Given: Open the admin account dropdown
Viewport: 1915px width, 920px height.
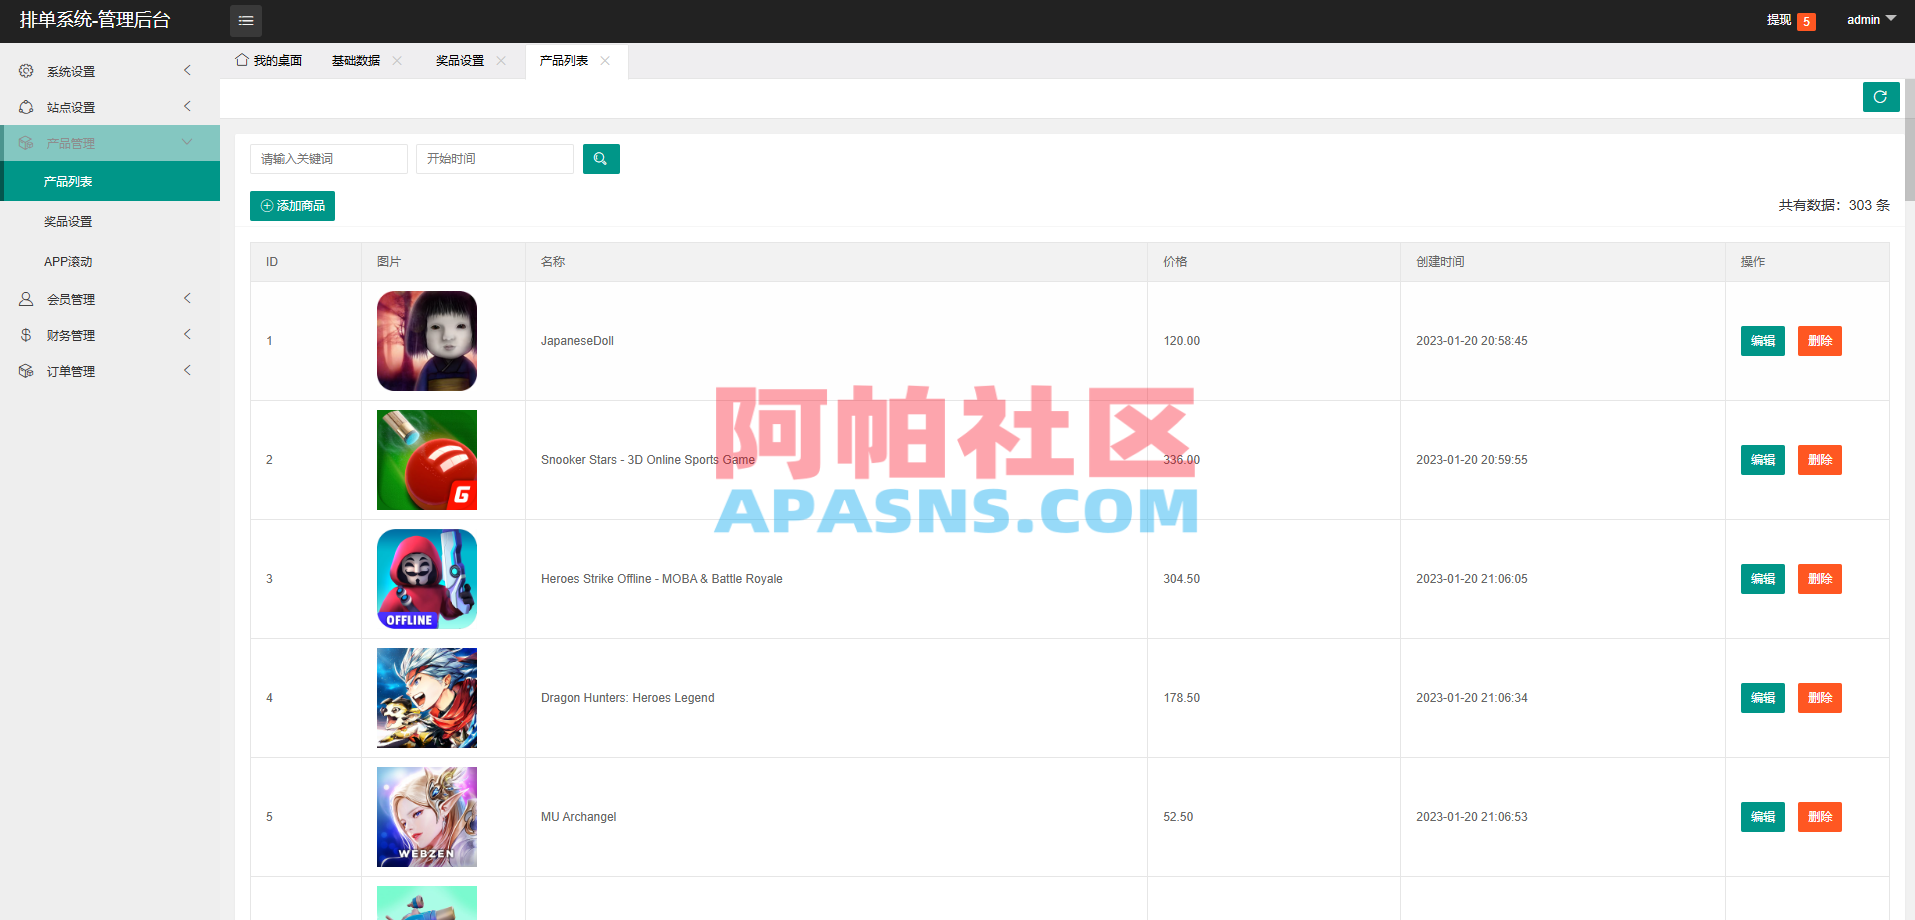Looking at the screenshot, I should [1868, 19].
